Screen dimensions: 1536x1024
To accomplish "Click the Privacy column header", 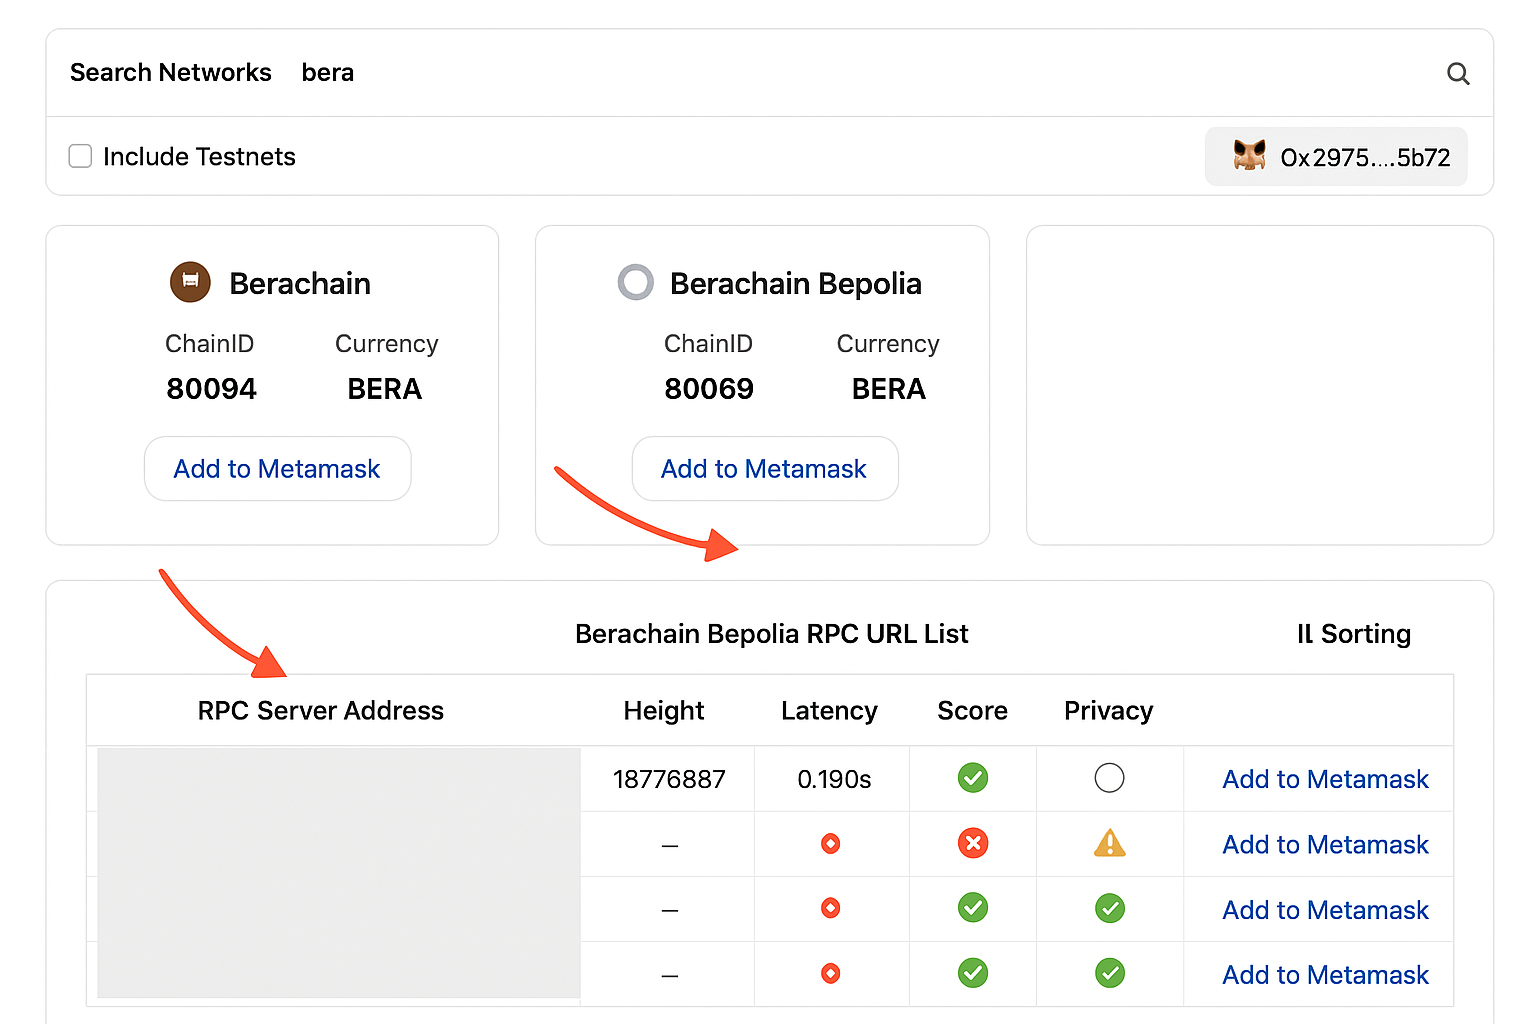I will point(1109,710).
